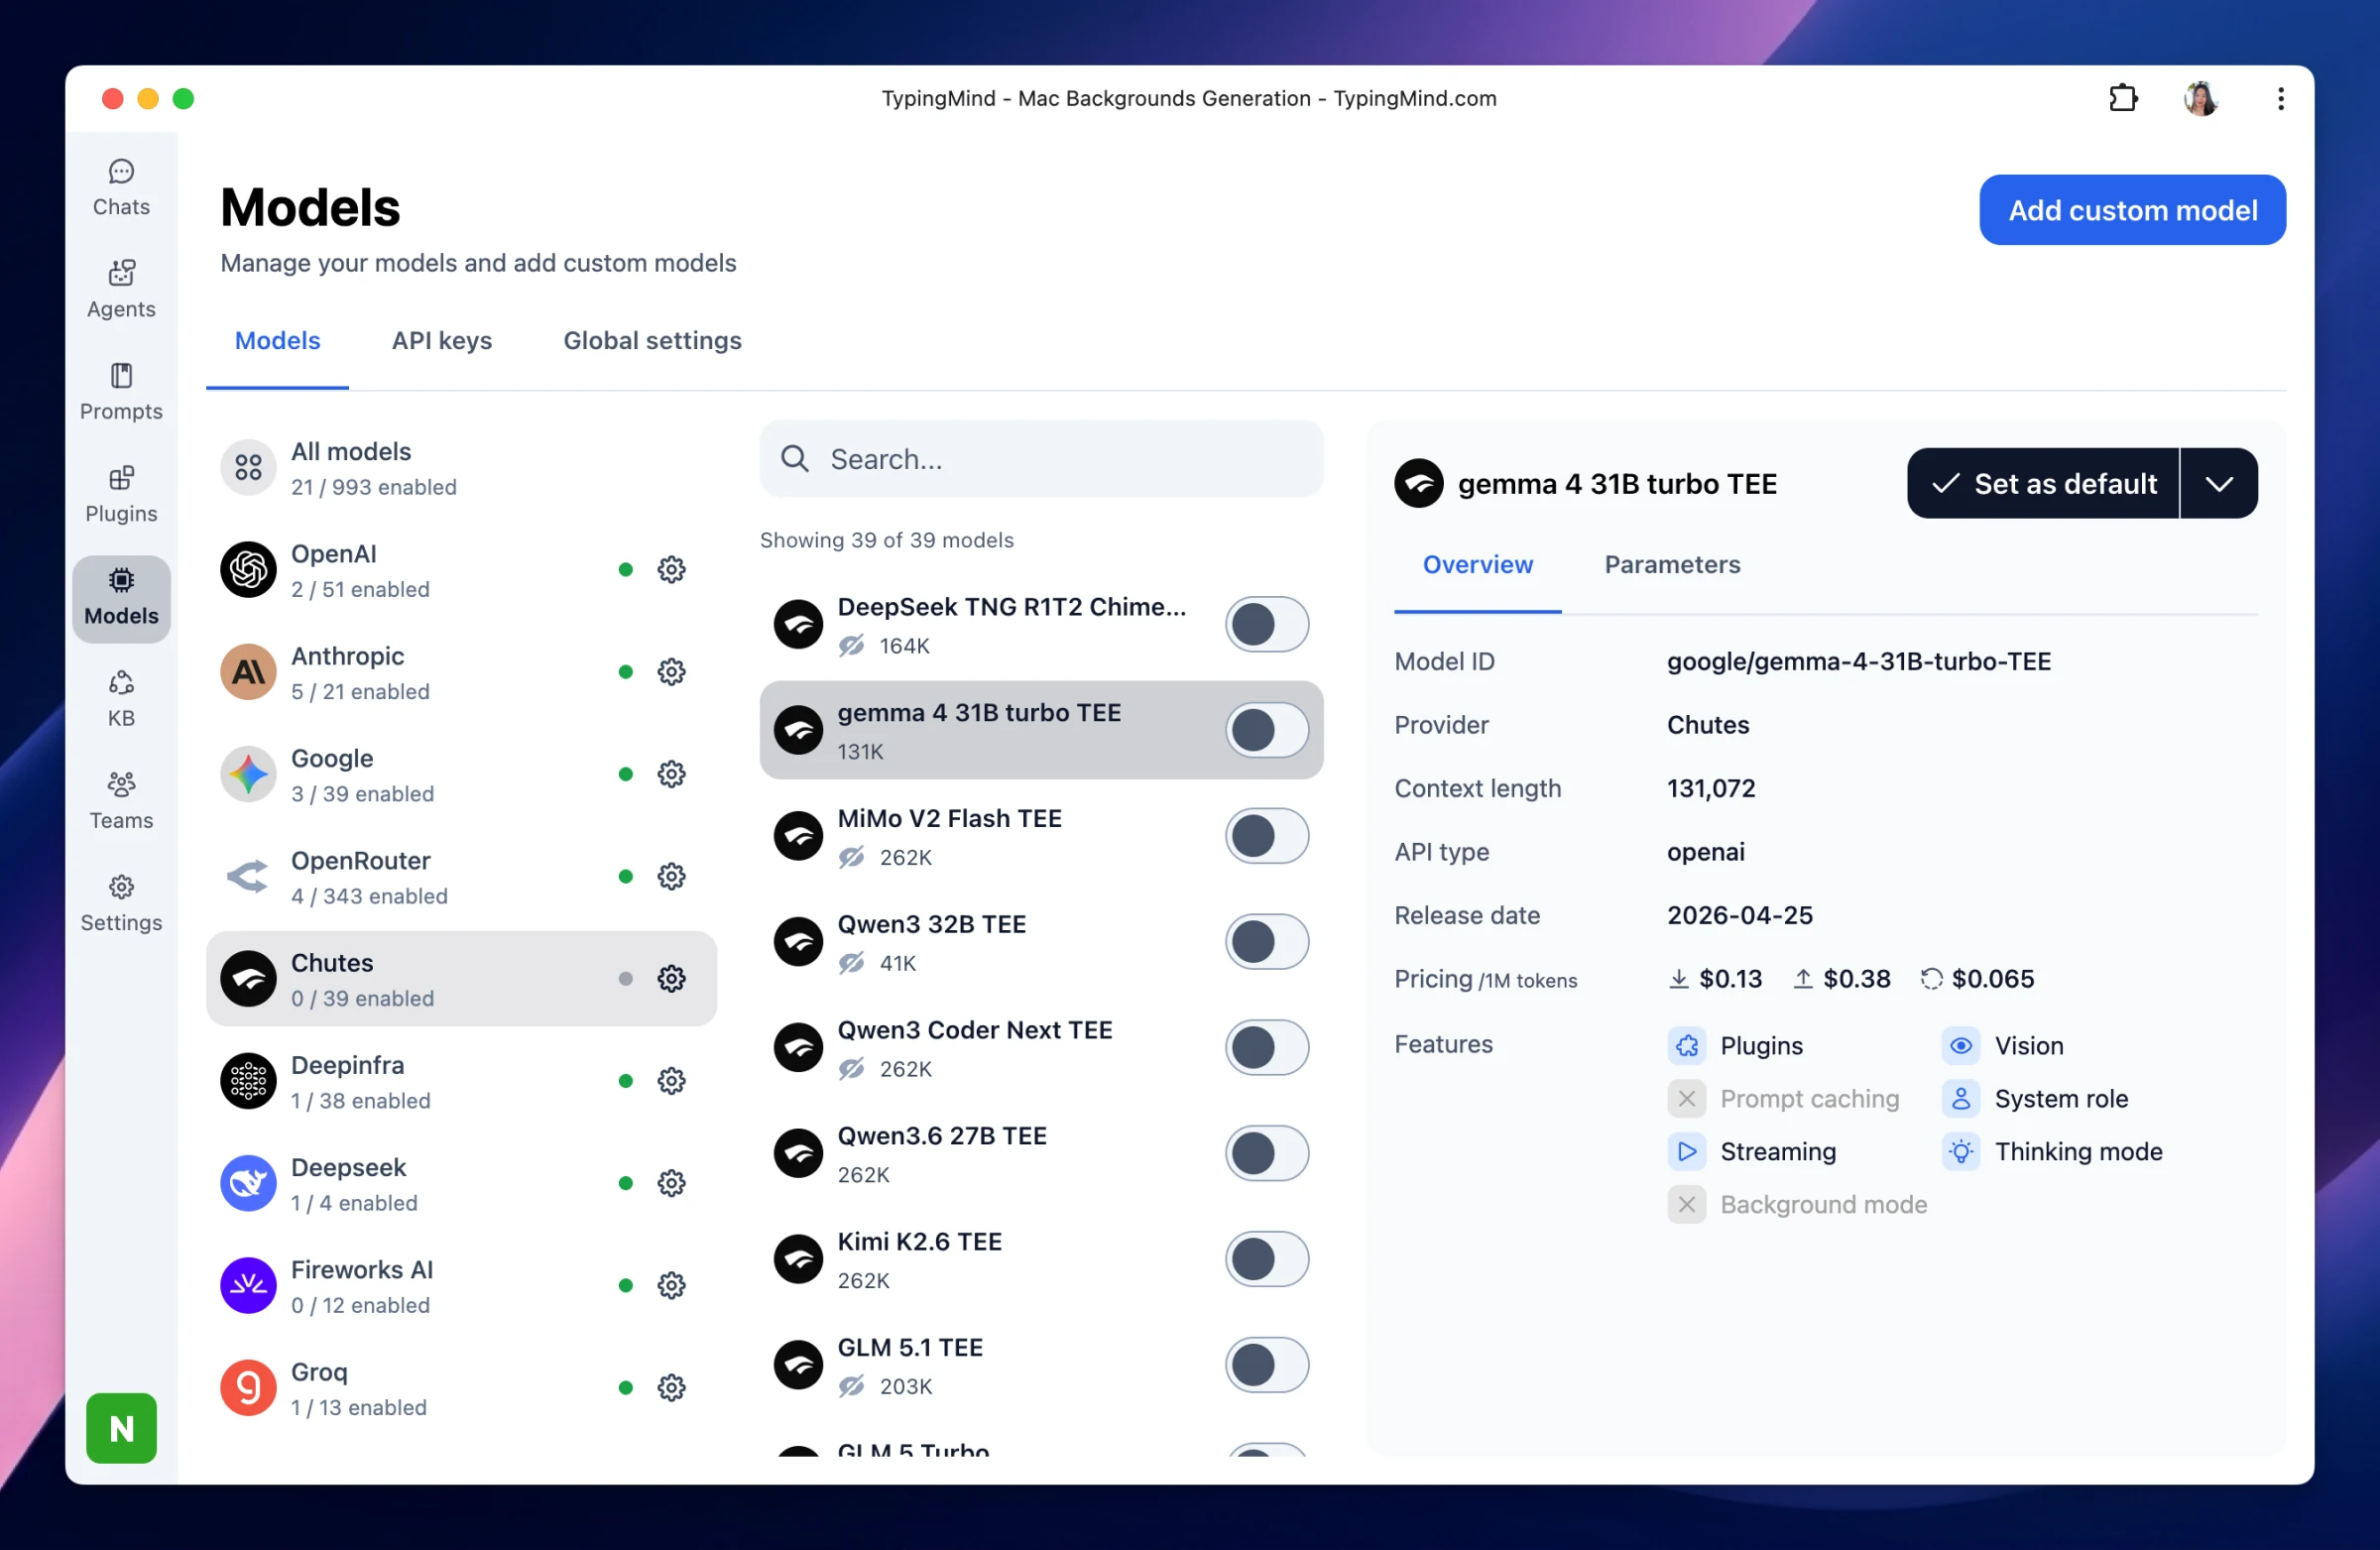Switch to the API keys tab
Viewport: 2380px width, 1550px height.
tap(441, 341)
